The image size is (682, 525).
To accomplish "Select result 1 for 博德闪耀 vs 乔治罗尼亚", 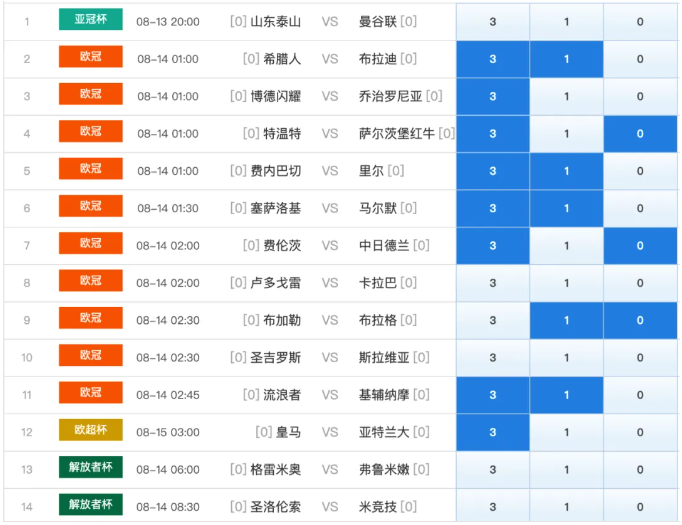I will (566, 96).
